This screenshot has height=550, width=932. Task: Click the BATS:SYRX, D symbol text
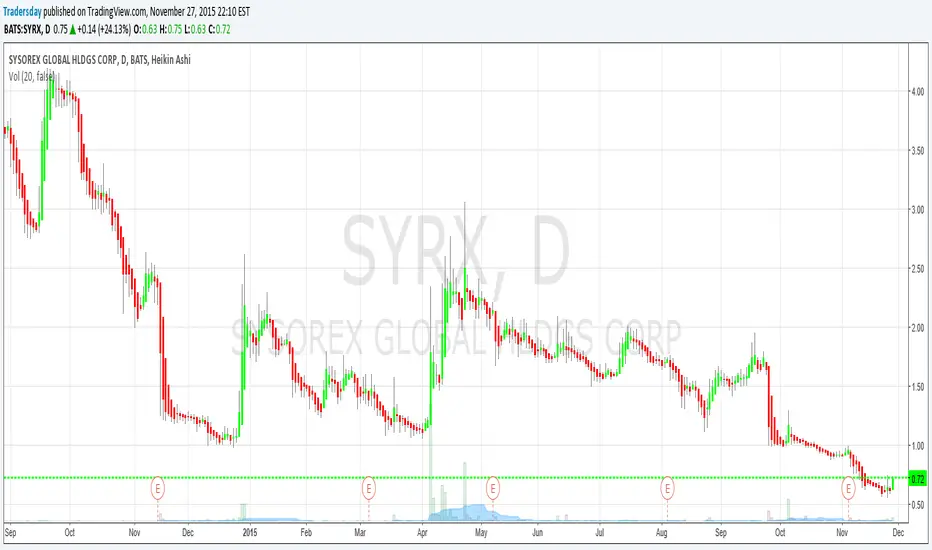pyautogui.click(x=27, y=29)
